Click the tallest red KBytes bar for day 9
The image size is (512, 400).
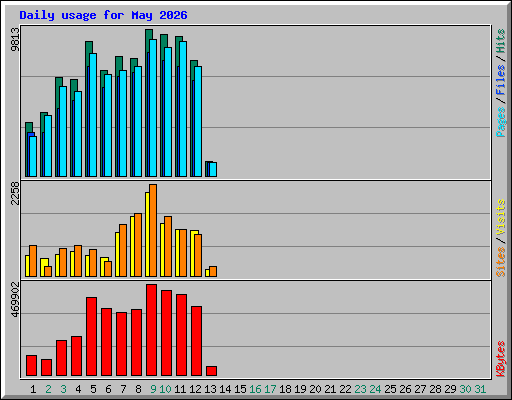pyautogui.click(x=151, y=330)
